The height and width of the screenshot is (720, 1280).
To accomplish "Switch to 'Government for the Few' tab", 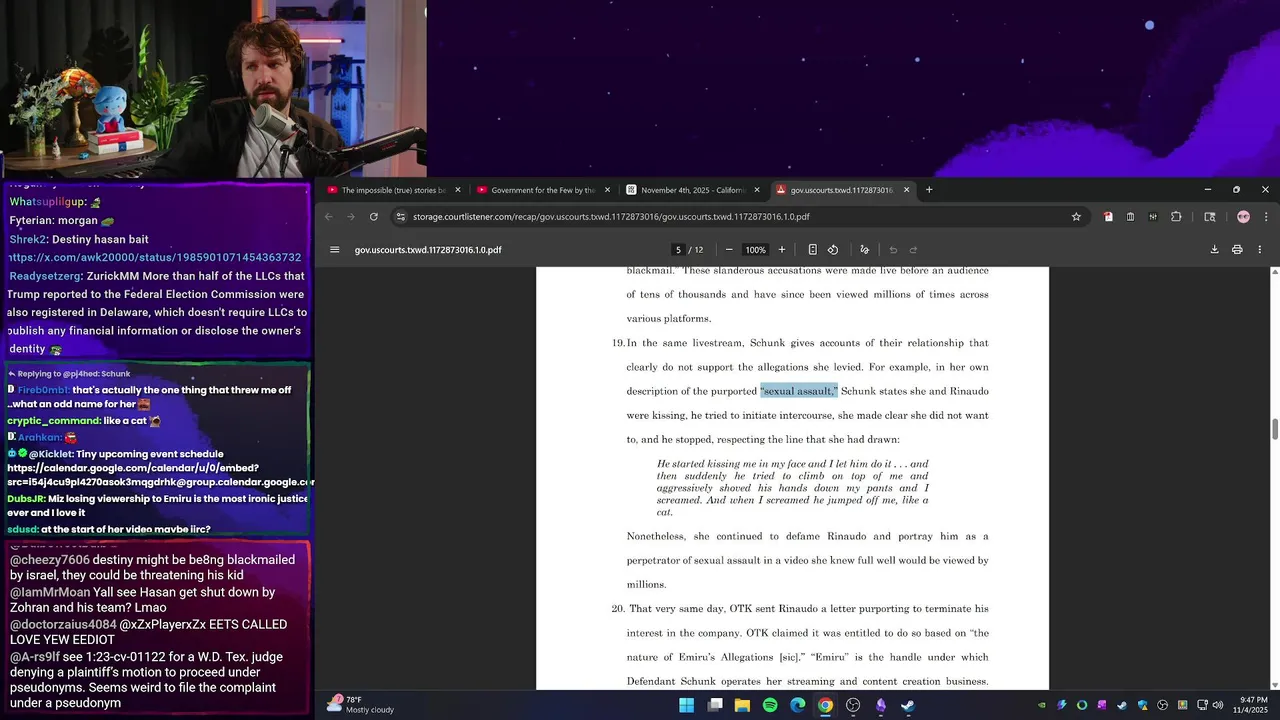I will [x=542, y=190].
